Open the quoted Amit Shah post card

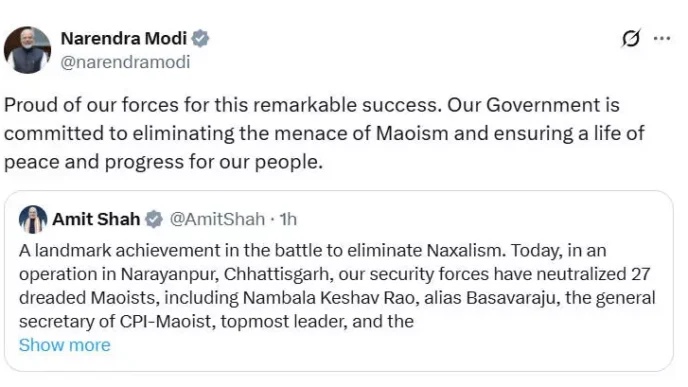pos(339,281)
